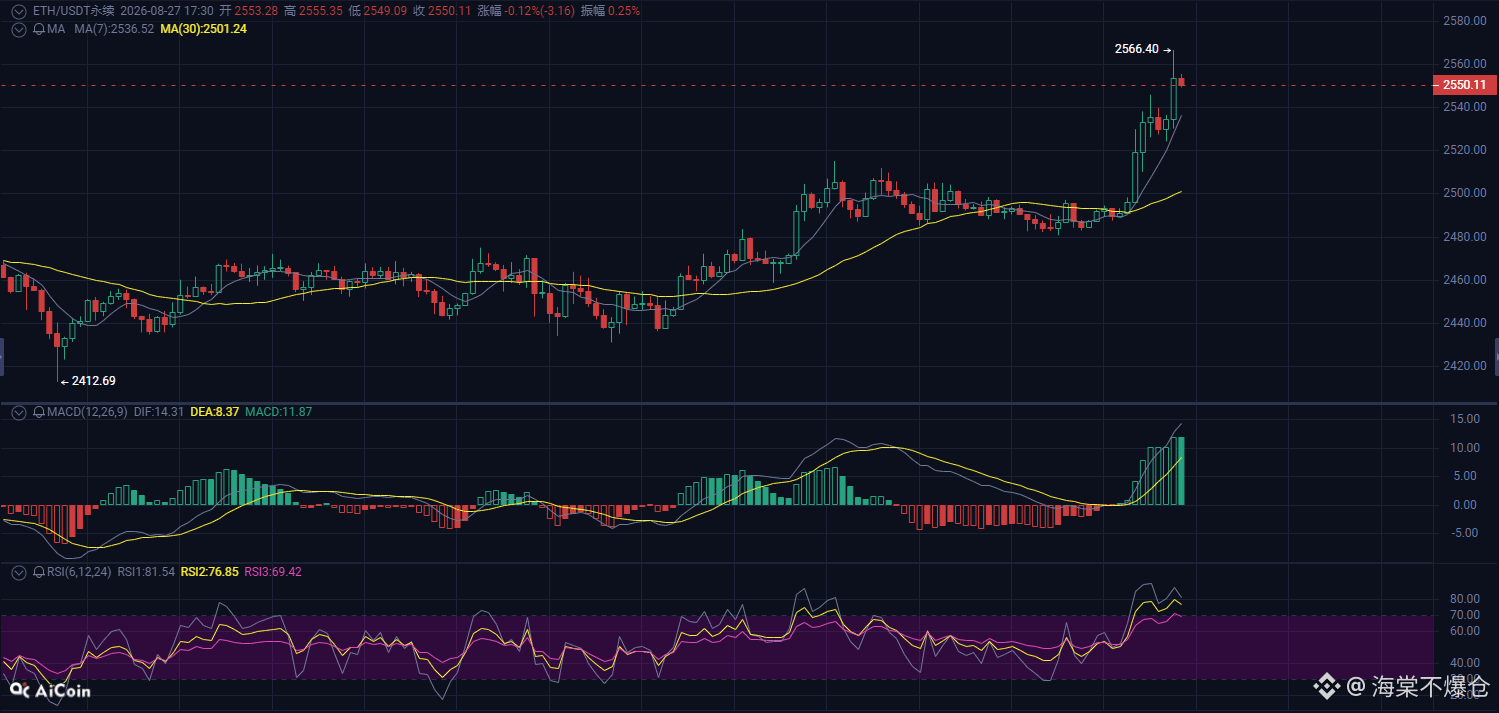Open the RSI(6,12,24) label settings
The width and height of the screenshot is (1499, 713).
[x=80, y=573]
